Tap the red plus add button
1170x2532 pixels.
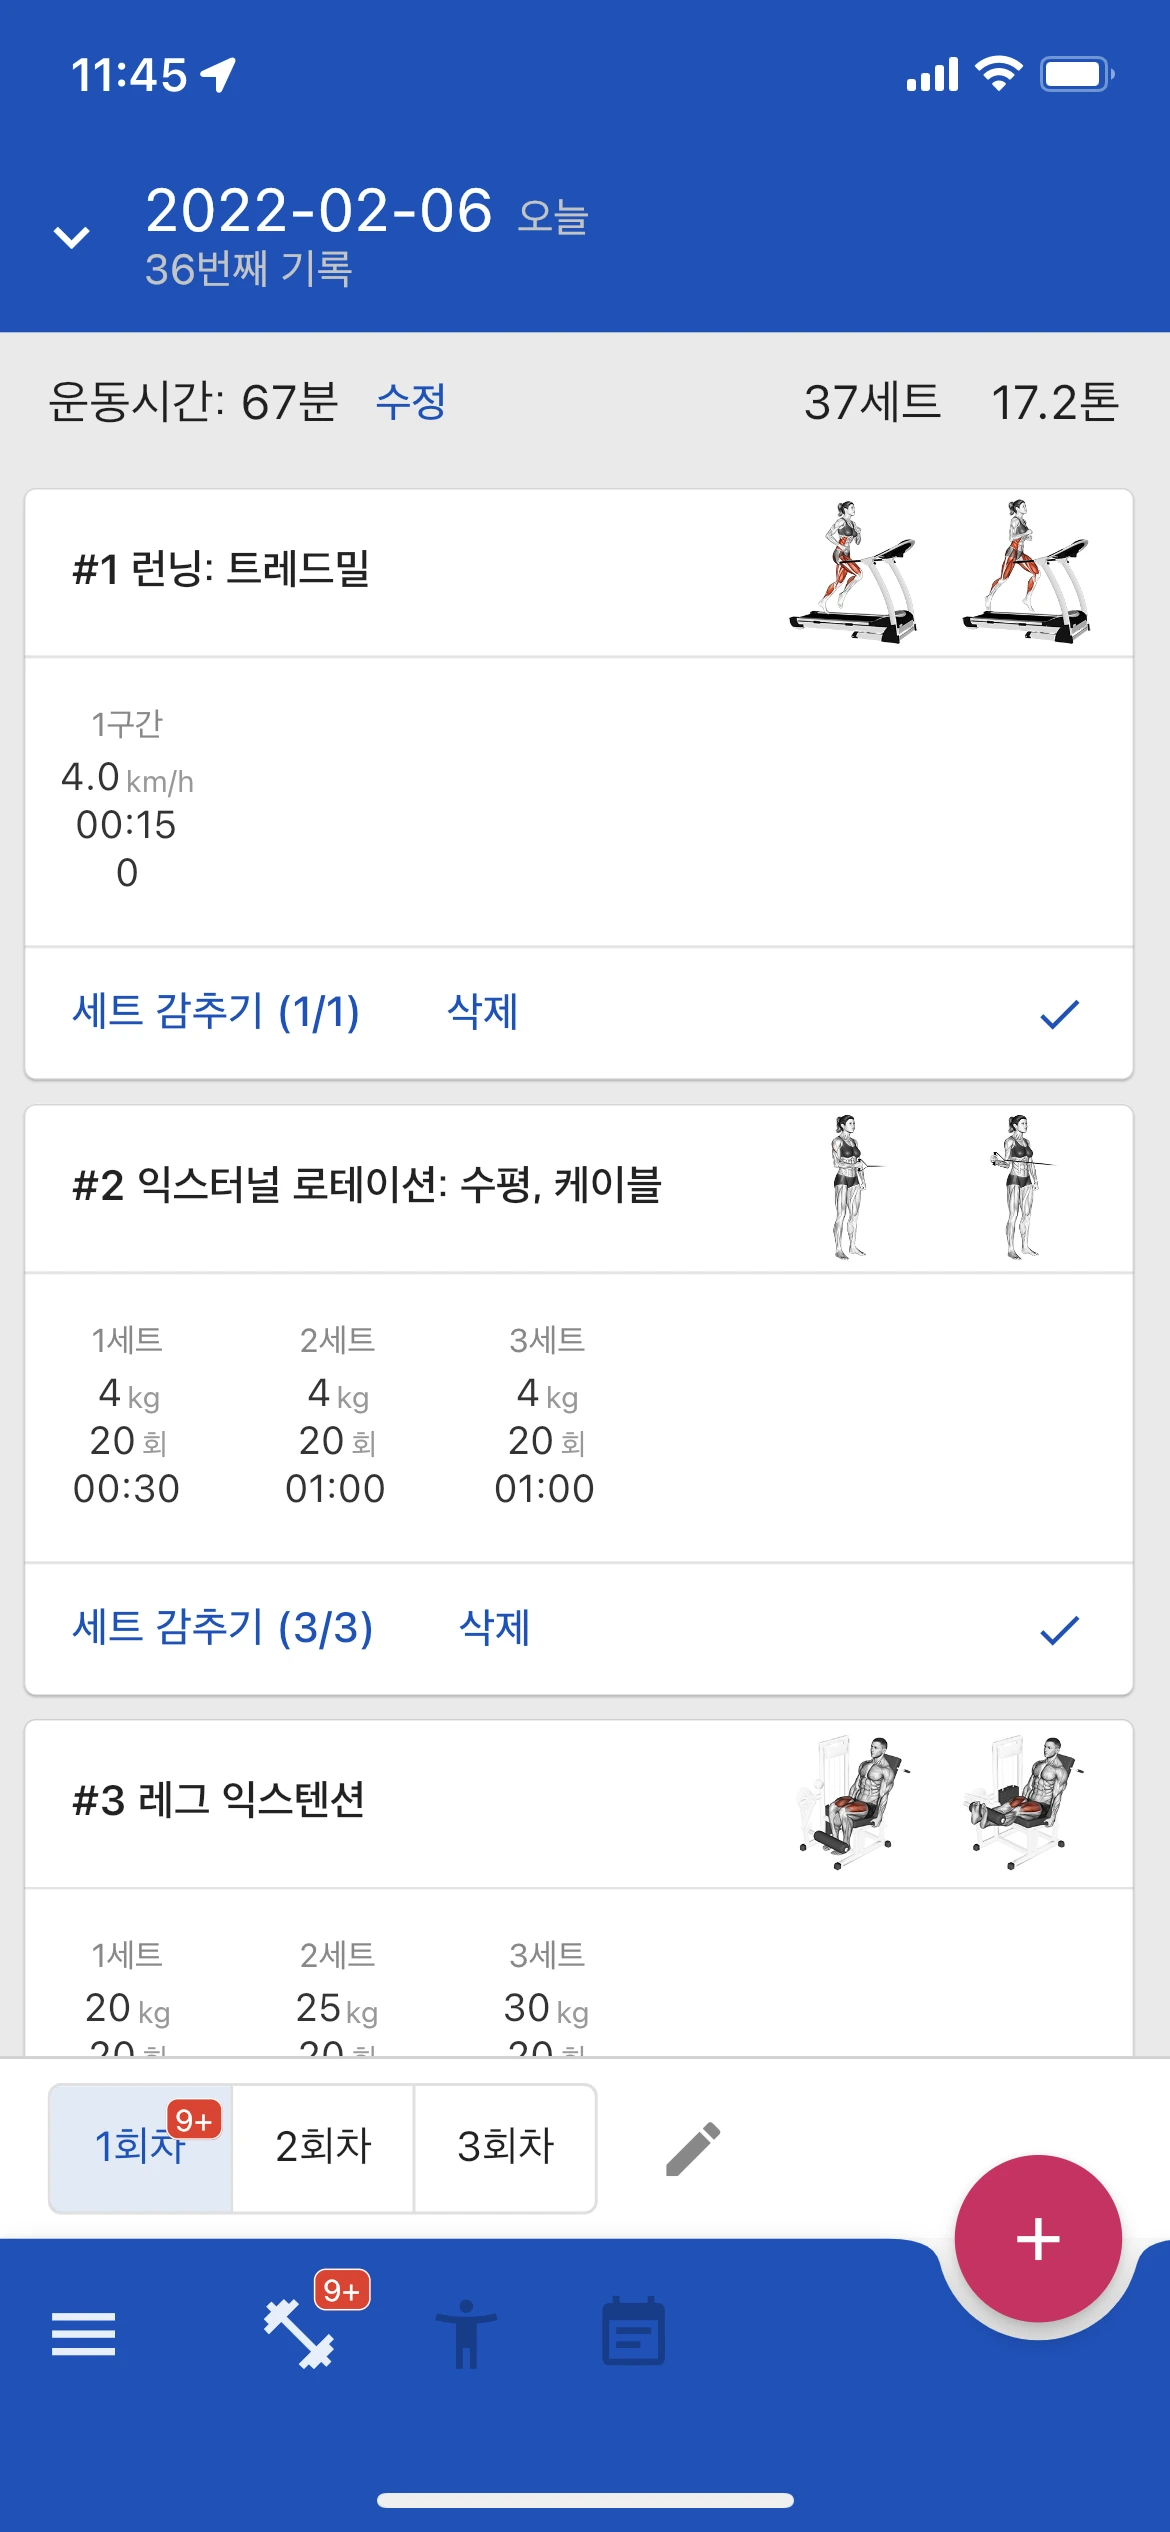(1038, 2239)
